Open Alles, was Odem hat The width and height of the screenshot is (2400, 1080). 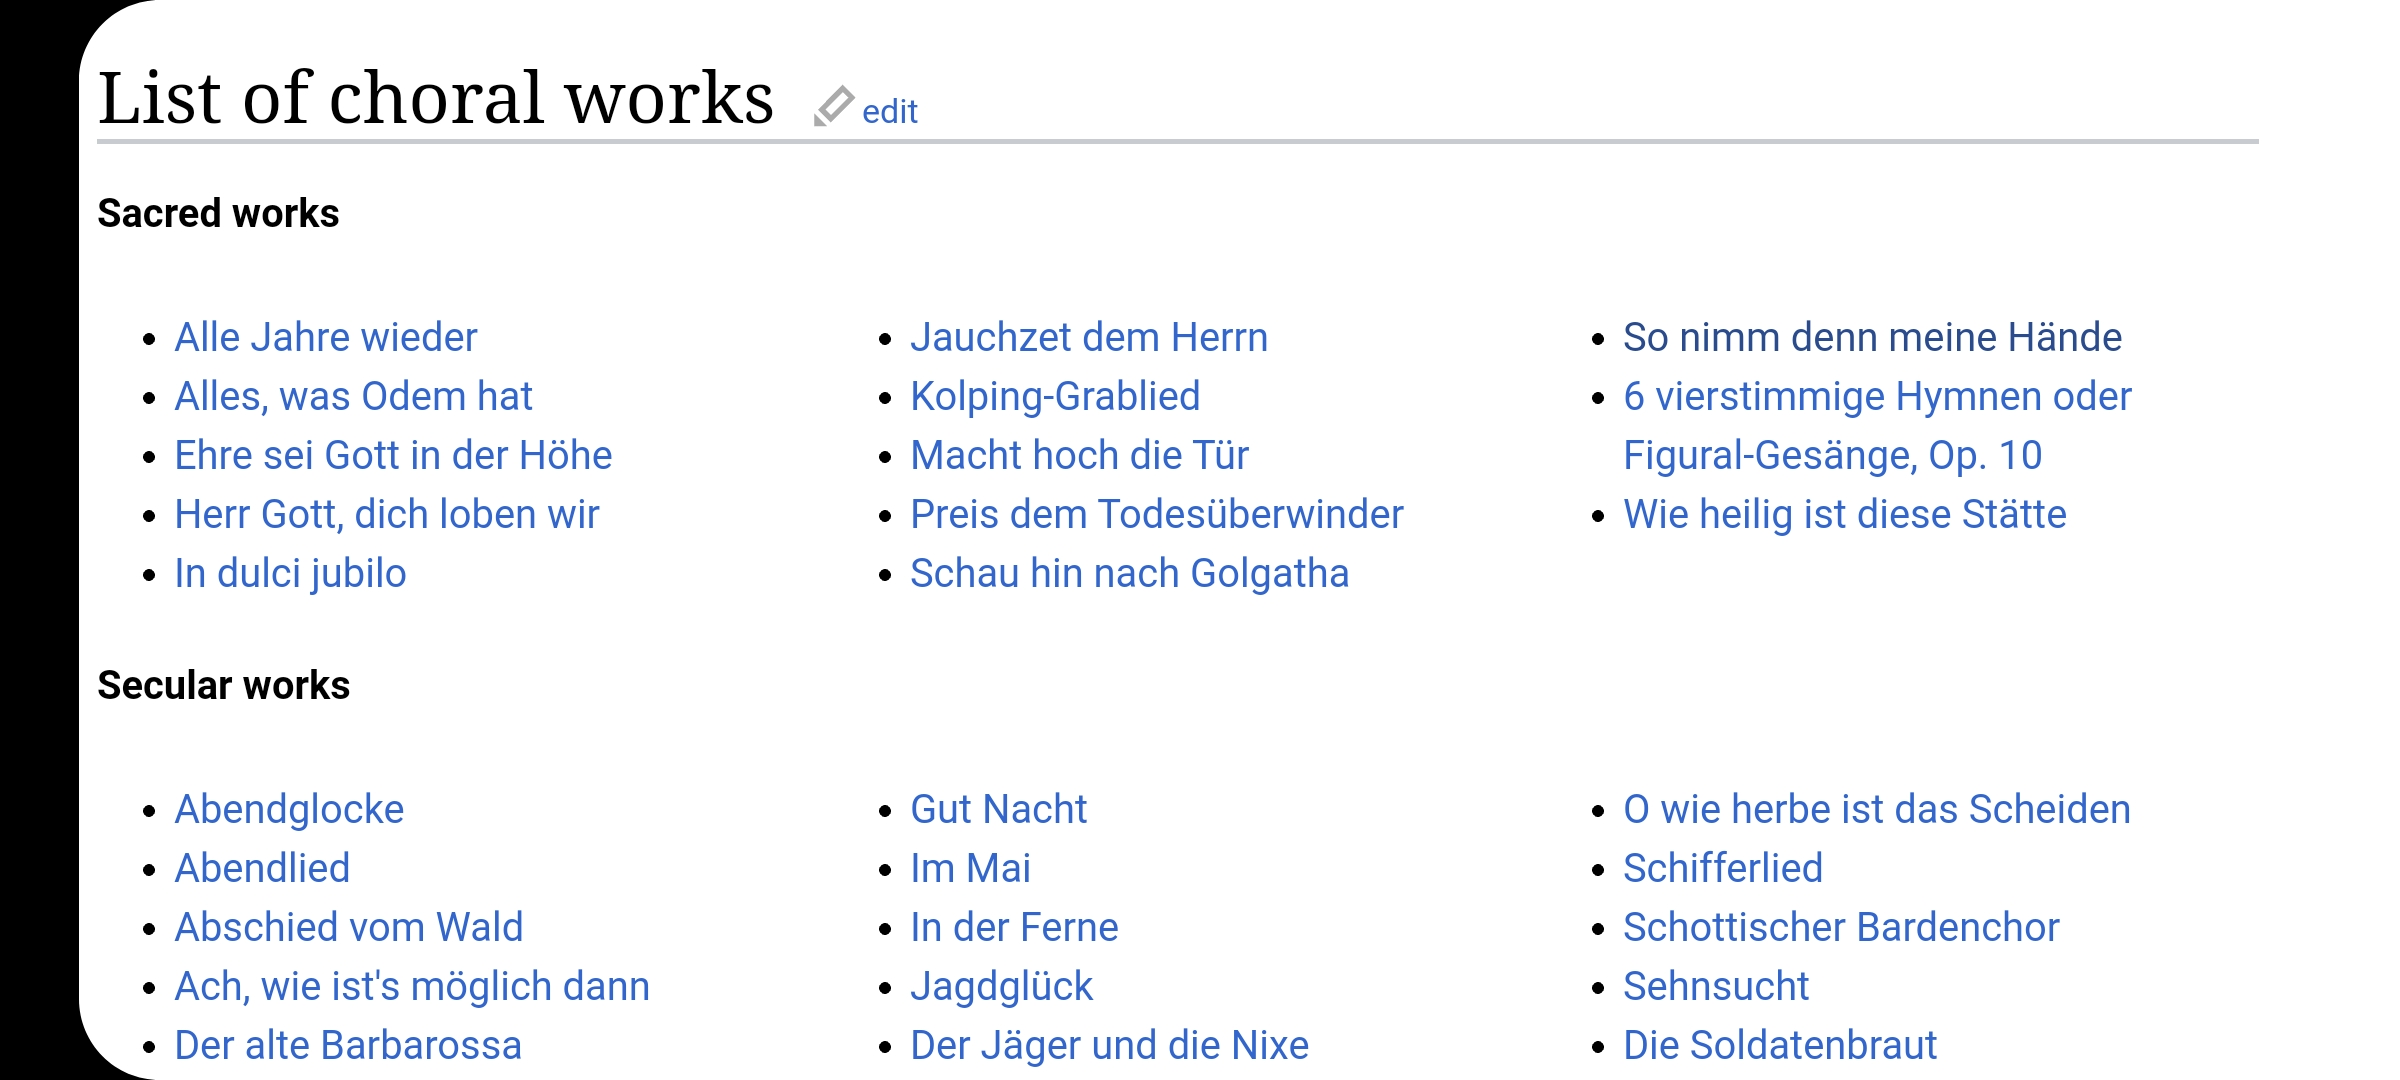tap(353, 397)
